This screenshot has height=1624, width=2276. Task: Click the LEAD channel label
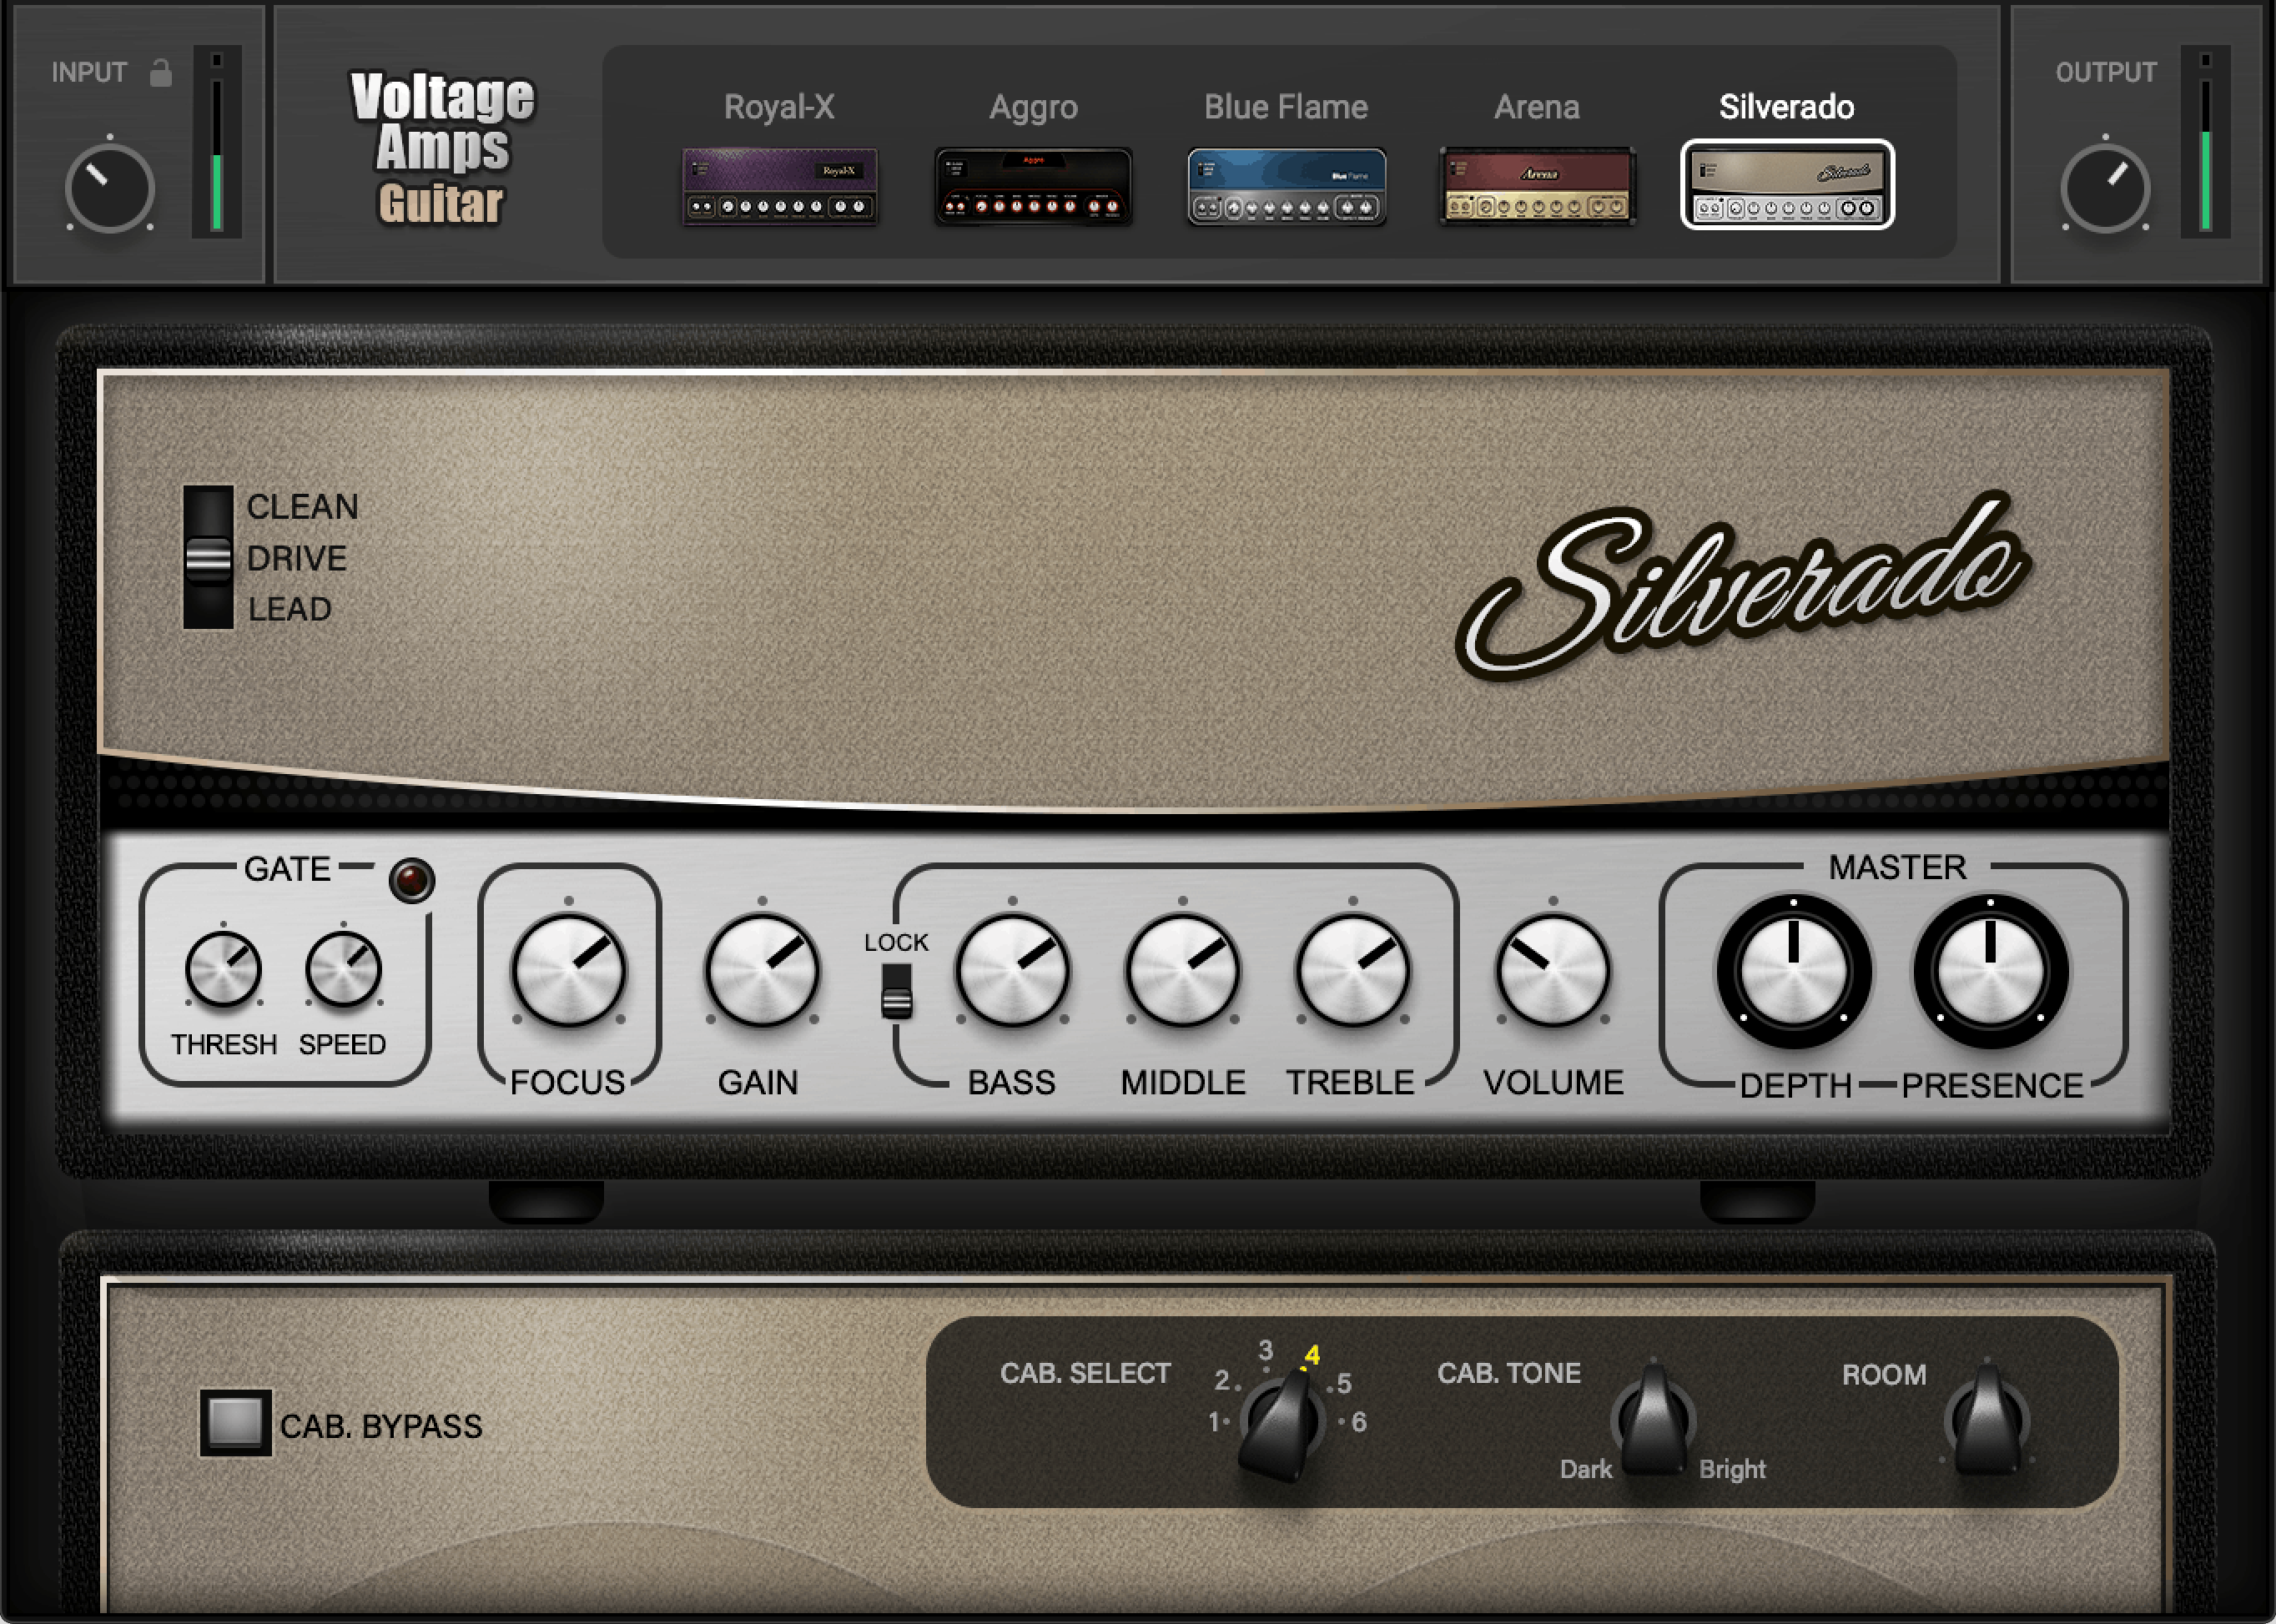click(x=290, y=609)
